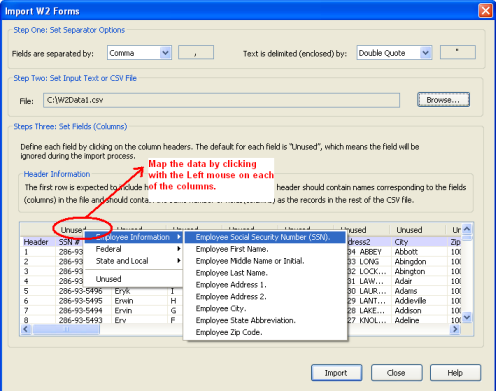Screen dimensions: 496x391
Task: Select Employee Last Name
Action: click(265, 273)
